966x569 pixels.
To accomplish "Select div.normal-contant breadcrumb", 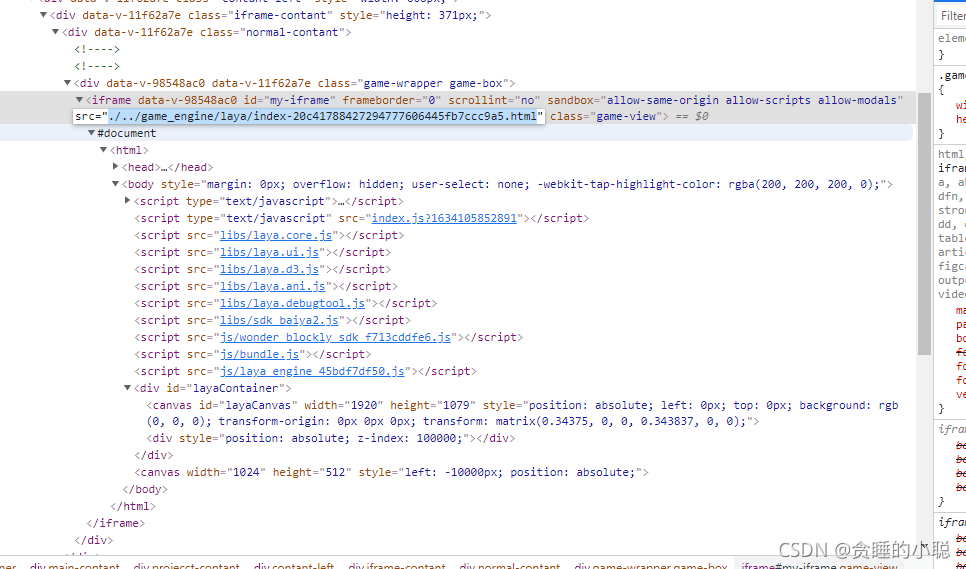I will (509, 565).
